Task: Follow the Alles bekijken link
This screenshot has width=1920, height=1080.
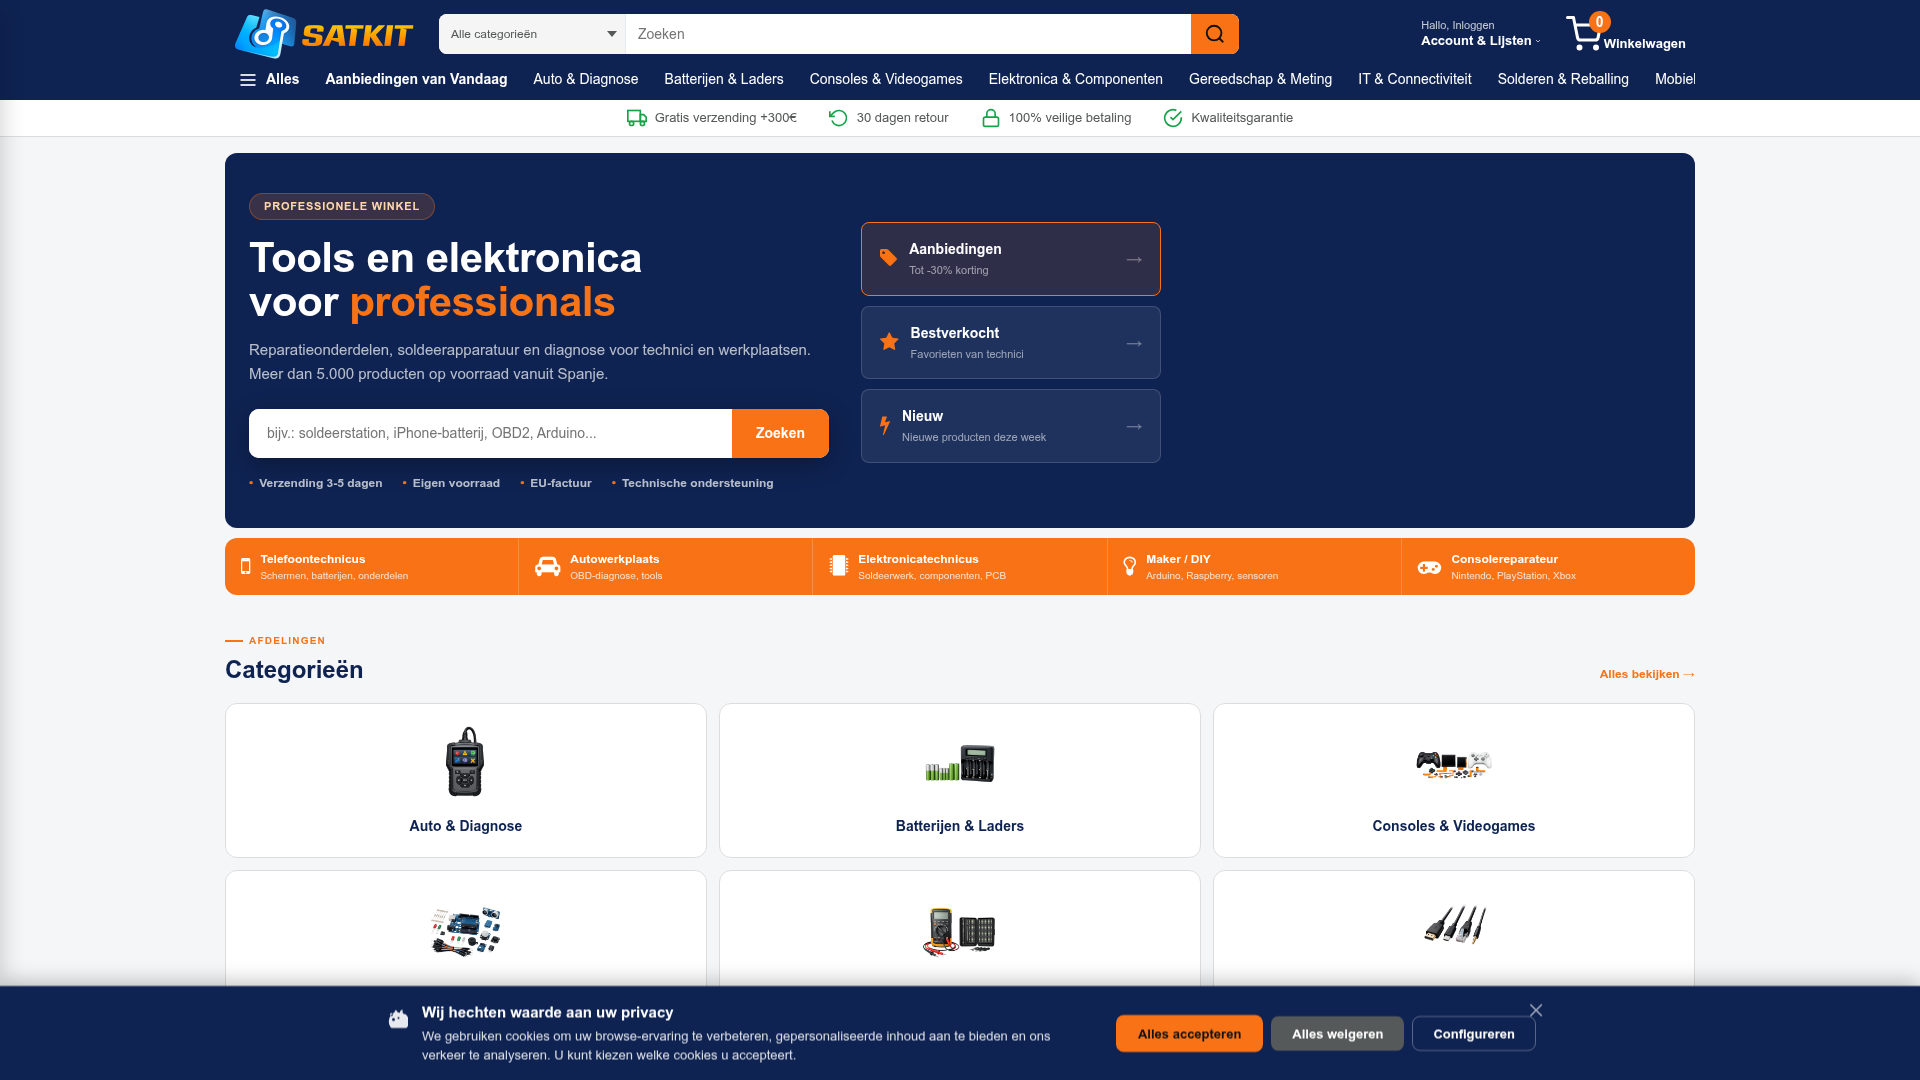Action: pos(1647,674)
